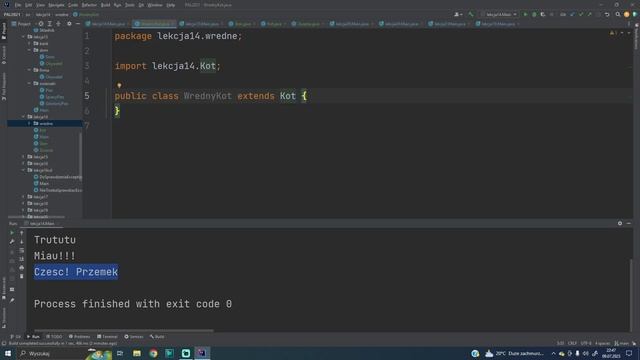Open the Refactor menu
Viewport: 640px width, 360px height.
pos(89,5)
